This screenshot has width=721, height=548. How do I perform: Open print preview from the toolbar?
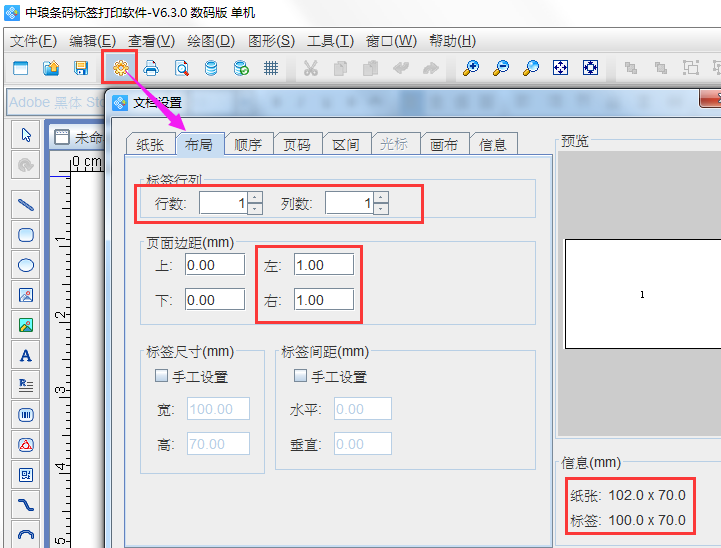[x=181, y=68]
